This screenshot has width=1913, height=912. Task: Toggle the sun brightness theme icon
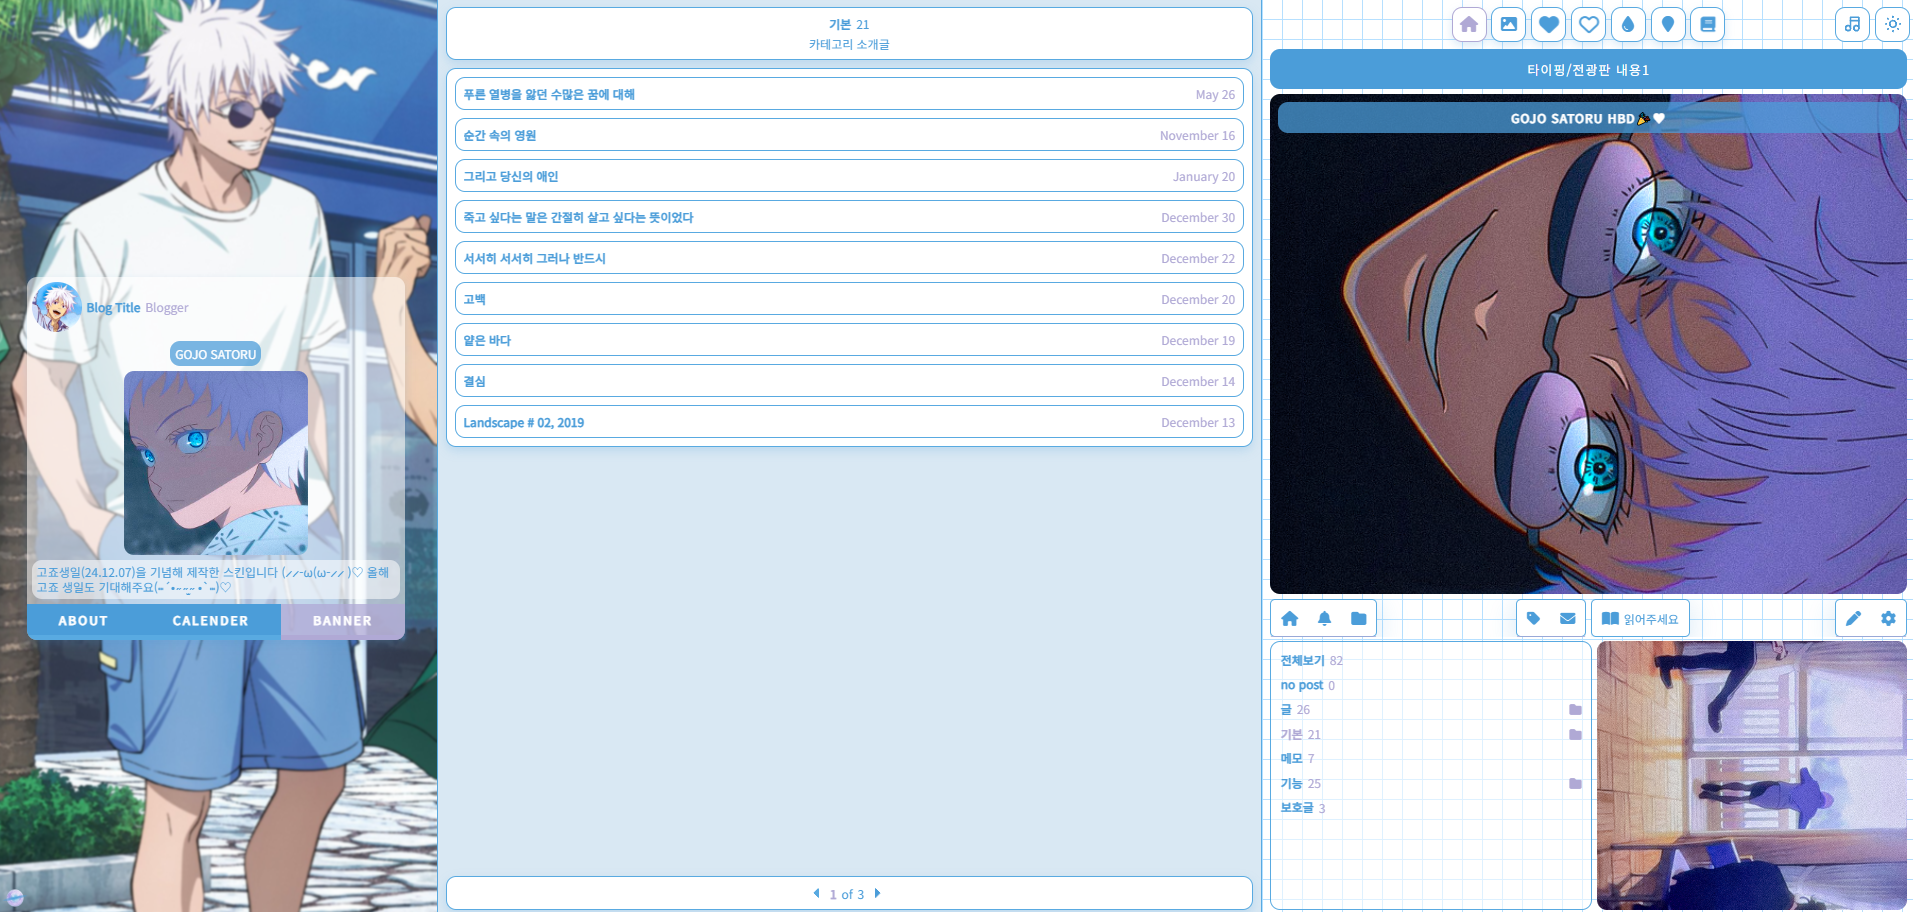tap(1892, 24)
